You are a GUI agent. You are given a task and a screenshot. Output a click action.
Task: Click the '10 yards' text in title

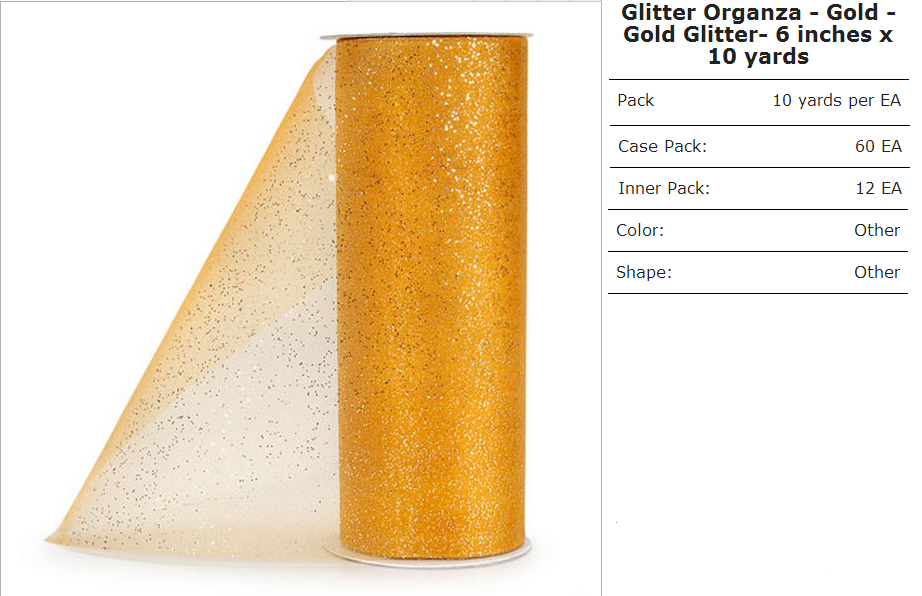tap(758, 57)
